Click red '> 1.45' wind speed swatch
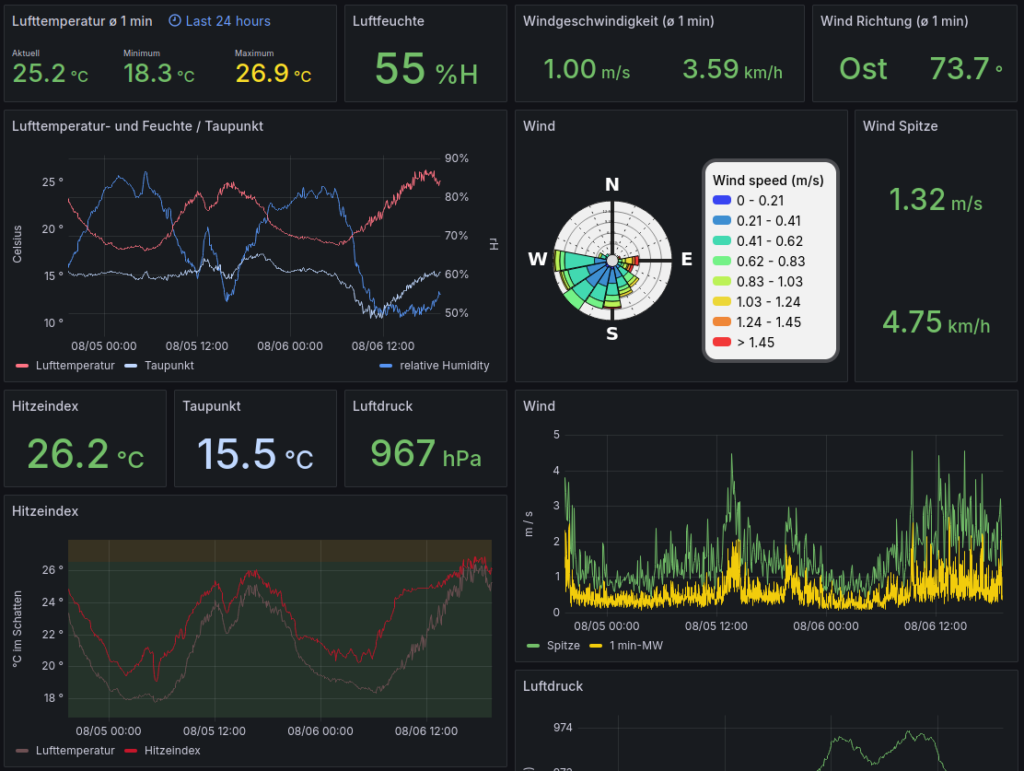1024x771 pixels. tap(722, 342)
